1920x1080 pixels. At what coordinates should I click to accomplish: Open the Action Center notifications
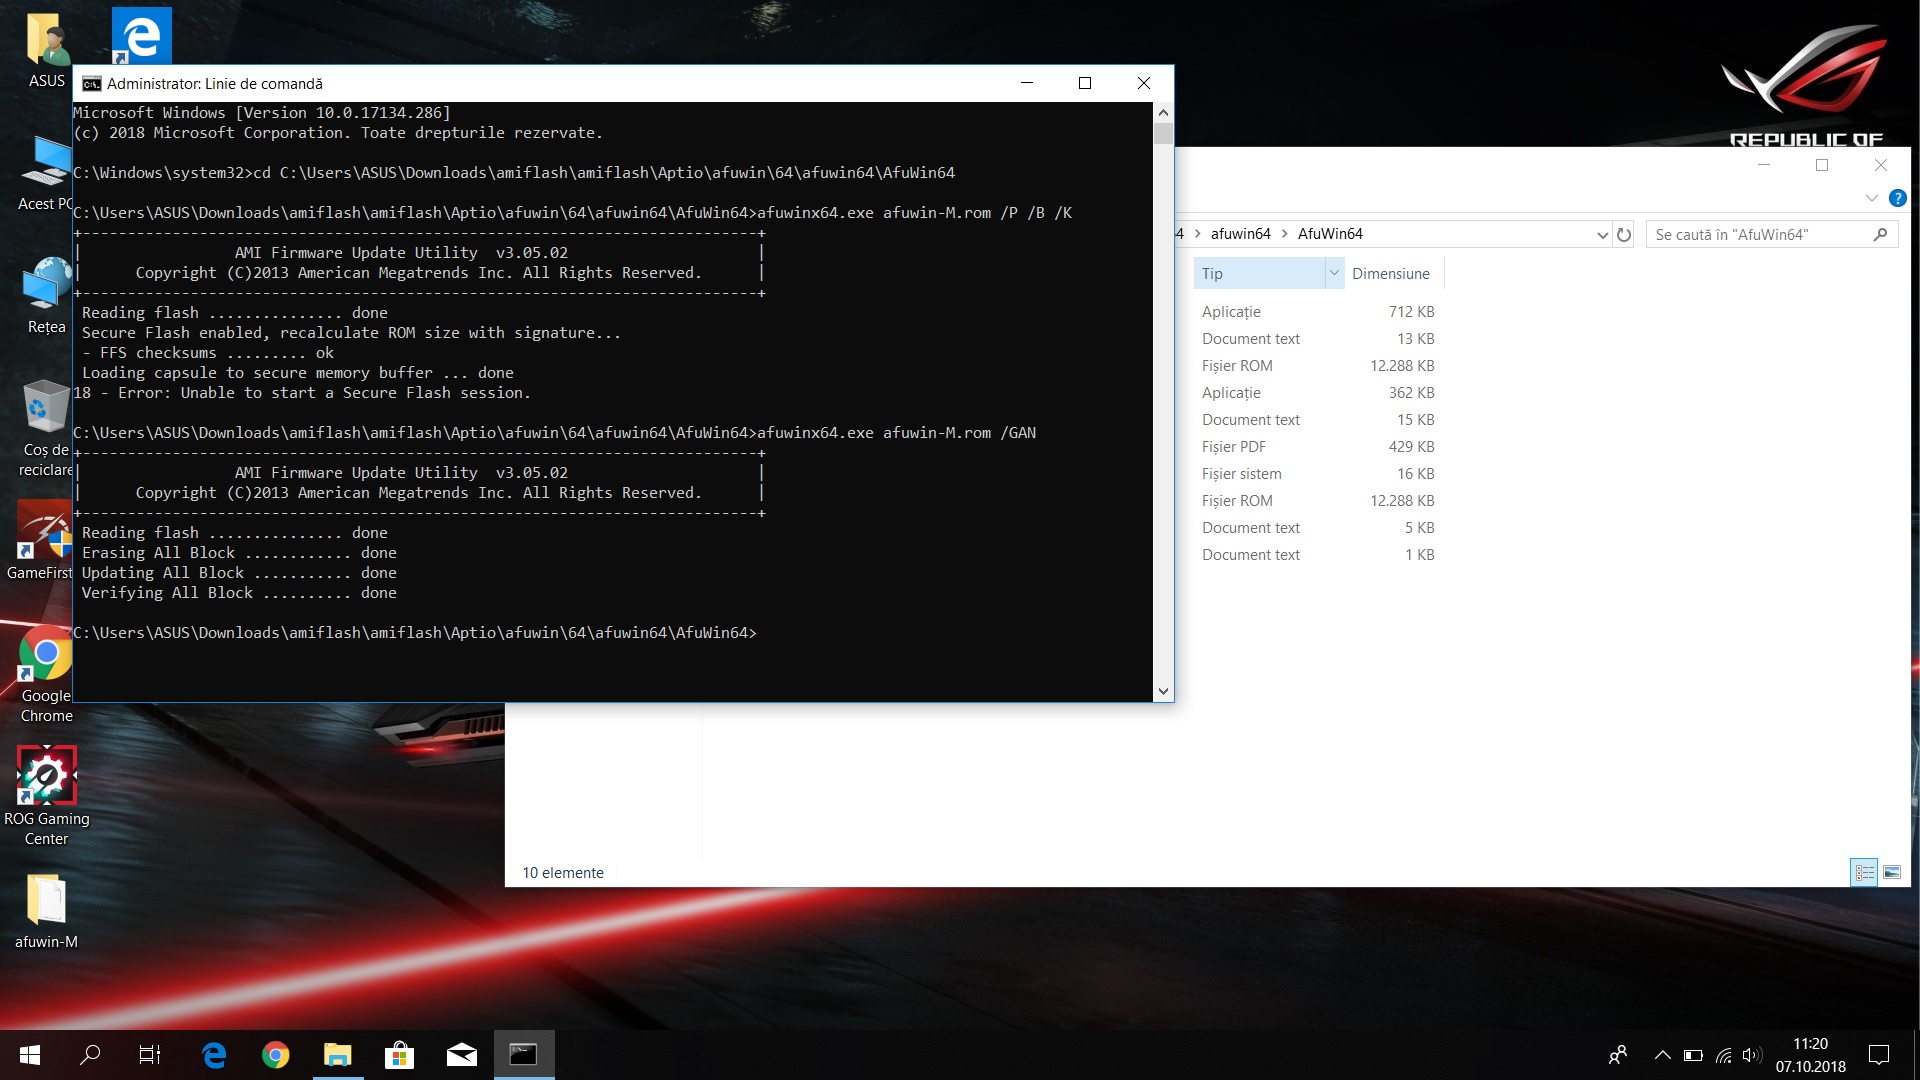coord(1879,1055)
